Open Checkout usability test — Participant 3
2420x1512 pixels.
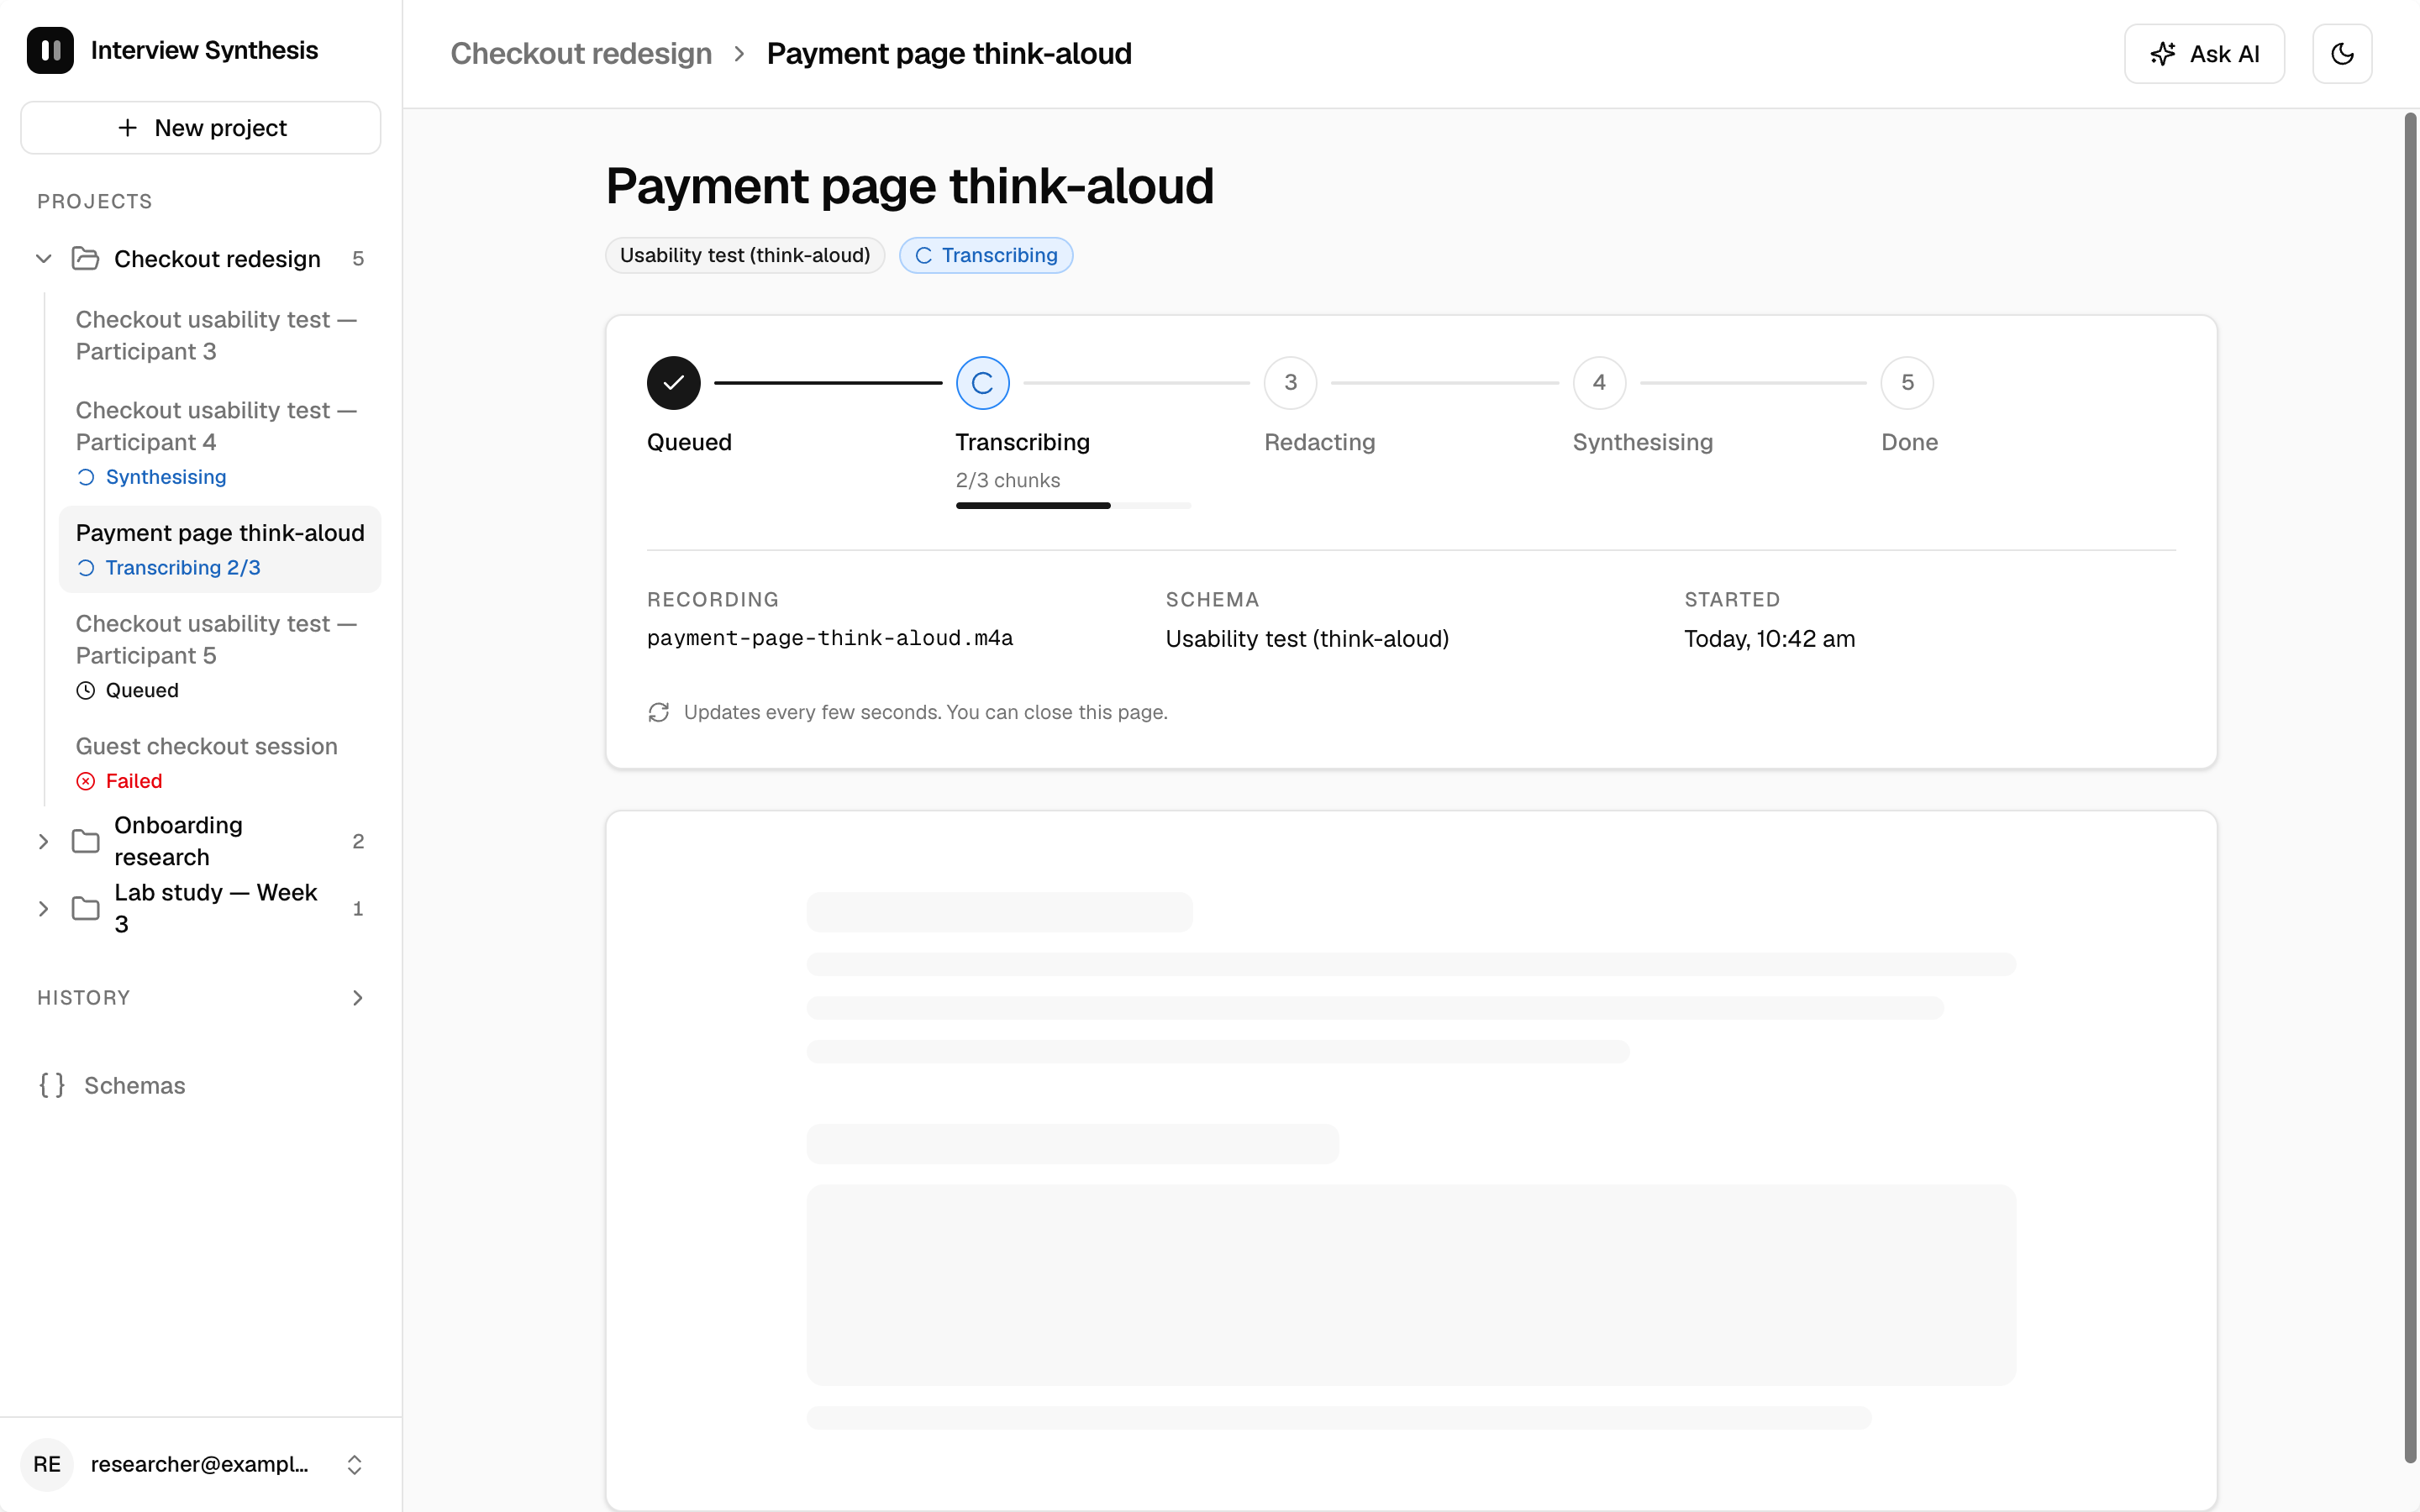tap(219, 335)
